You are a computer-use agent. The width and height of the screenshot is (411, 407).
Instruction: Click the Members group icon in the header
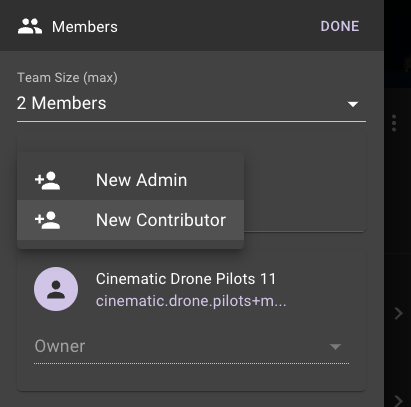point(30,26)
